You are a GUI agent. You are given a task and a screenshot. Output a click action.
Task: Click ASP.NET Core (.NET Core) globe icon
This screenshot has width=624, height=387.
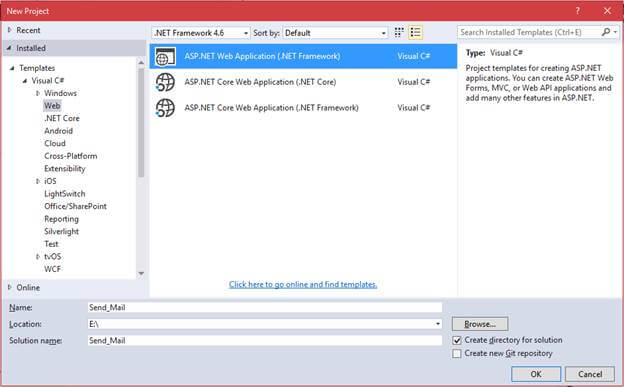tap(165, 82)
